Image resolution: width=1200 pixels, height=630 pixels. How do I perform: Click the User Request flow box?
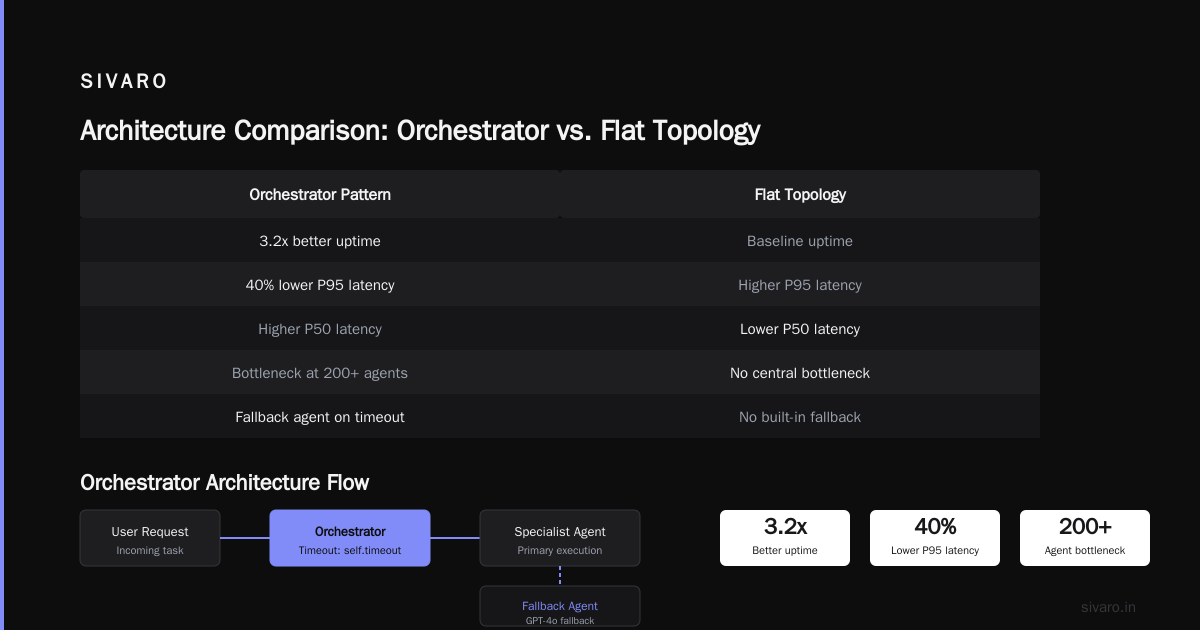pos(150,538)
